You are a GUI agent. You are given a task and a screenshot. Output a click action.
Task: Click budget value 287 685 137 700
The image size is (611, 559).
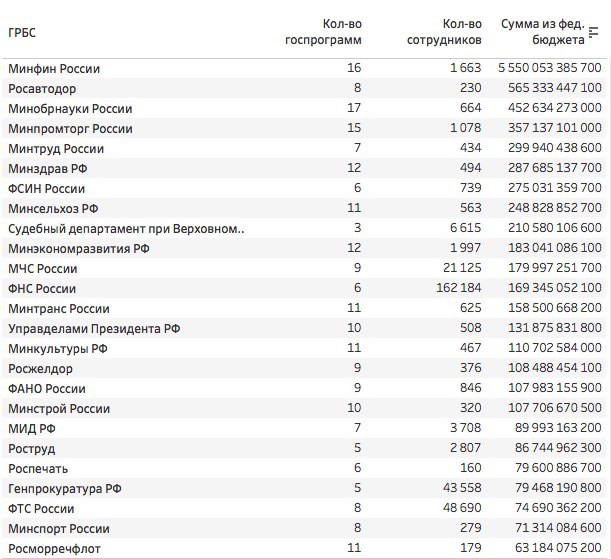(554, 168)
